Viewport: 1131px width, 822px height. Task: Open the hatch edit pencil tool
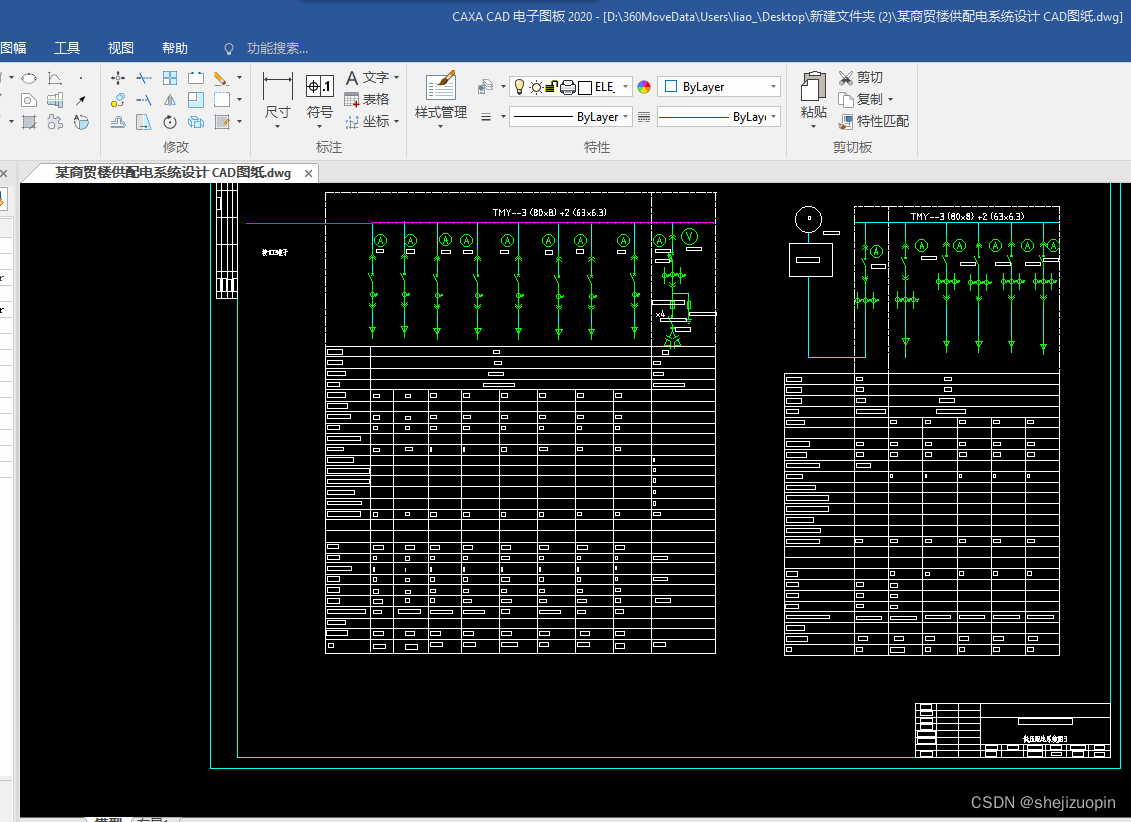tap(221, 122)
